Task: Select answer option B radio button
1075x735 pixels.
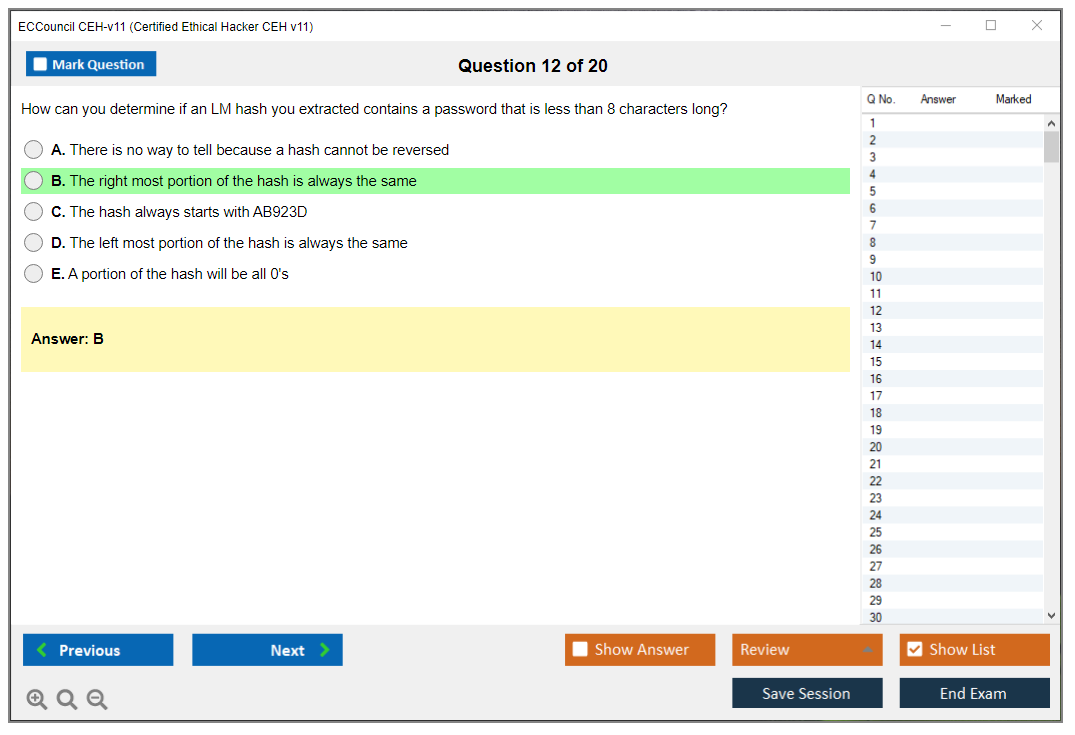Action: tap(34, 181)
